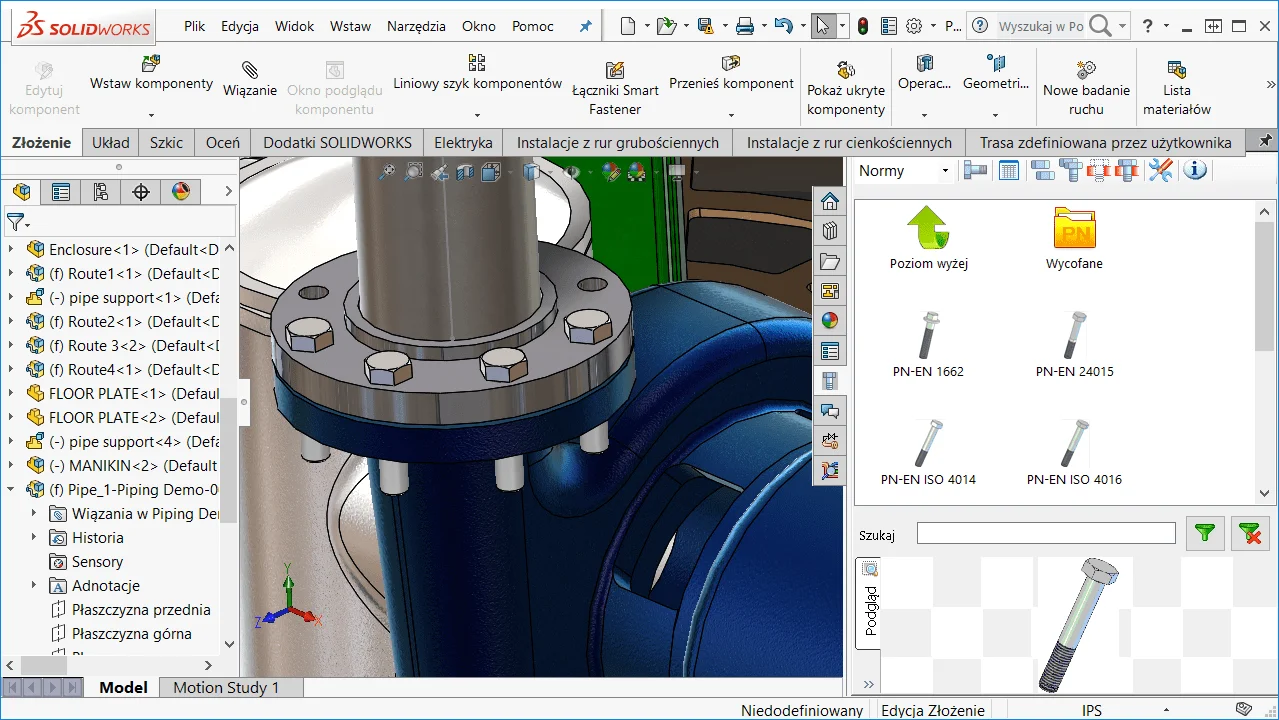Collapse the Pipe_1-Piping Demo tree node

[x=12, y=489]
